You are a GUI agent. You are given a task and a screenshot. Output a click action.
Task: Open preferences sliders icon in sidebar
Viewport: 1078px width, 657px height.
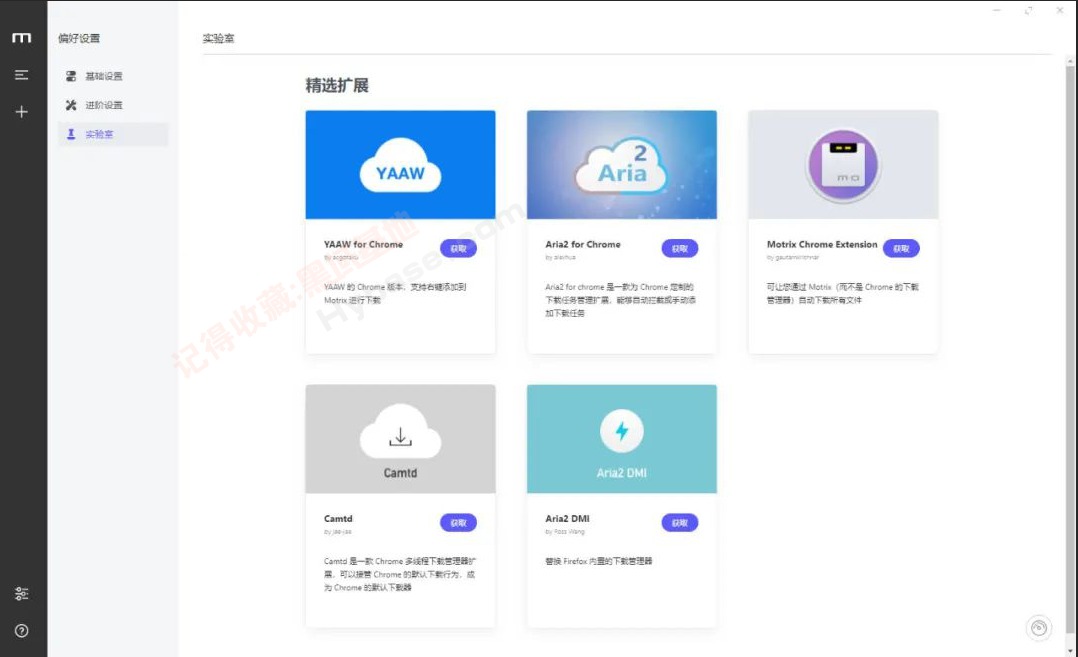[x=21, y=593]
